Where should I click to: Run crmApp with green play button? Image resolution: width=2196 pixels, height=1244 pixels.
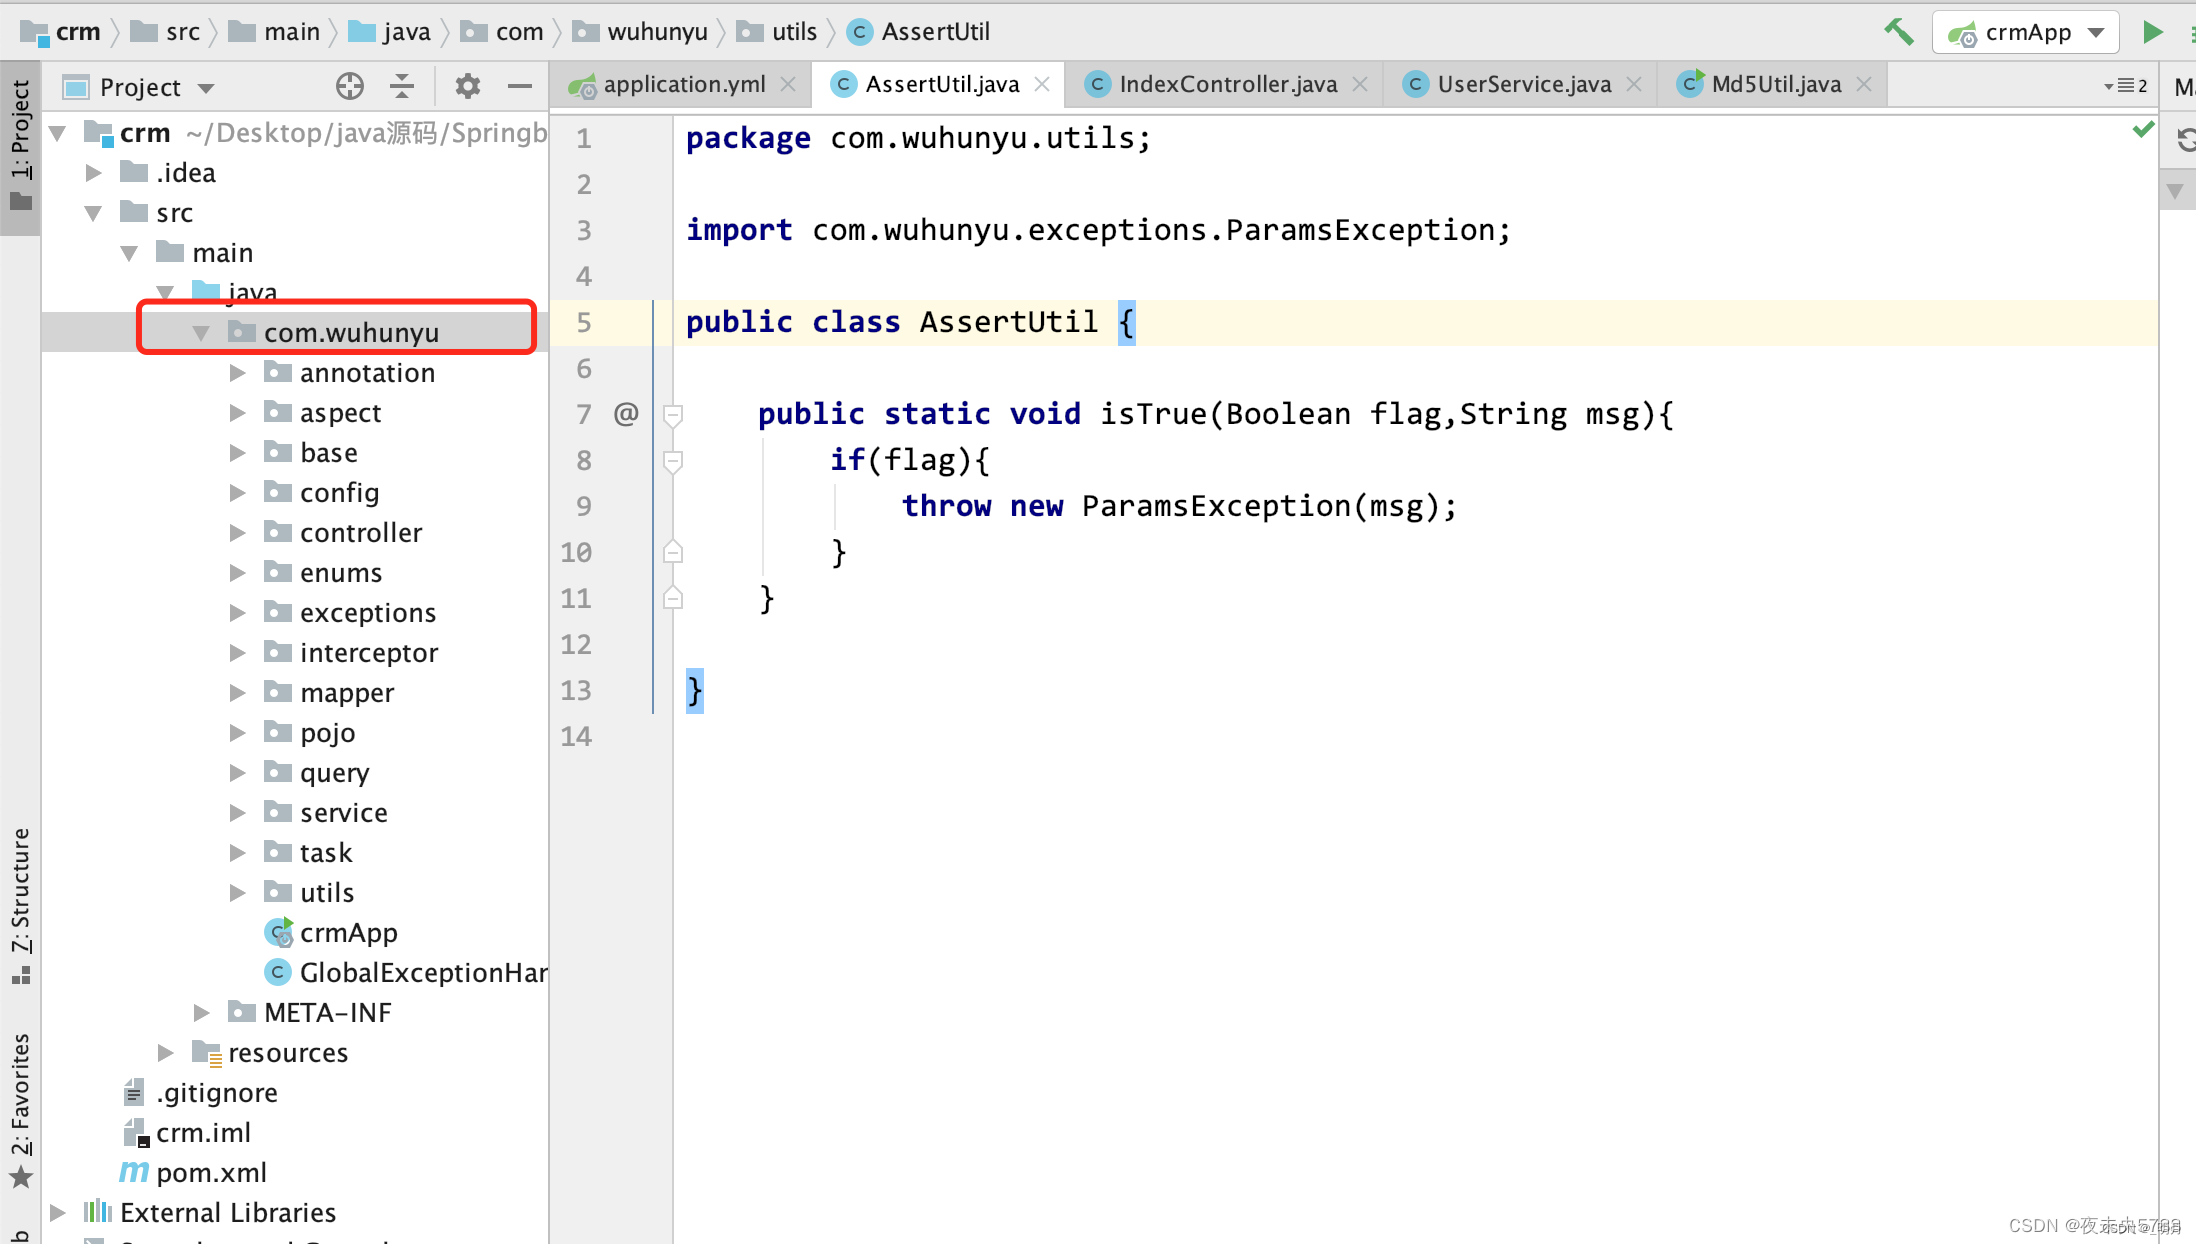[2152, 32]
